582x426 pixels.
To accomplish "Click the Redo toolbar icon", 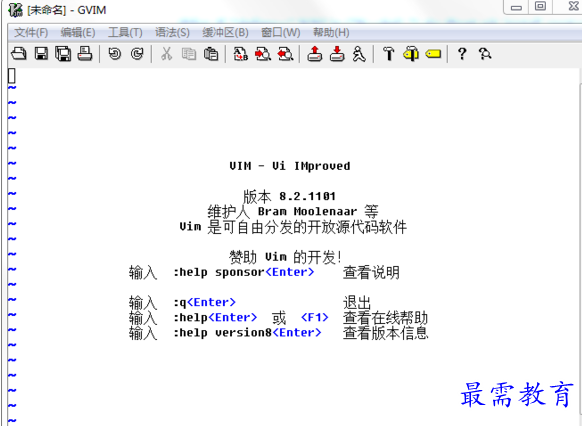I will (x=137, y=54).
